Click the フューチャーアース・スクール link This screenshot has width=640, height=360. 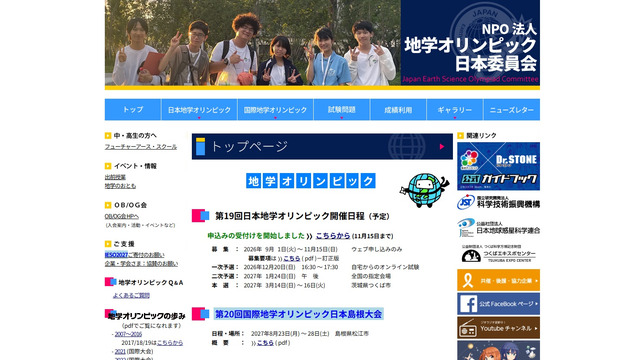coord(141,147)
